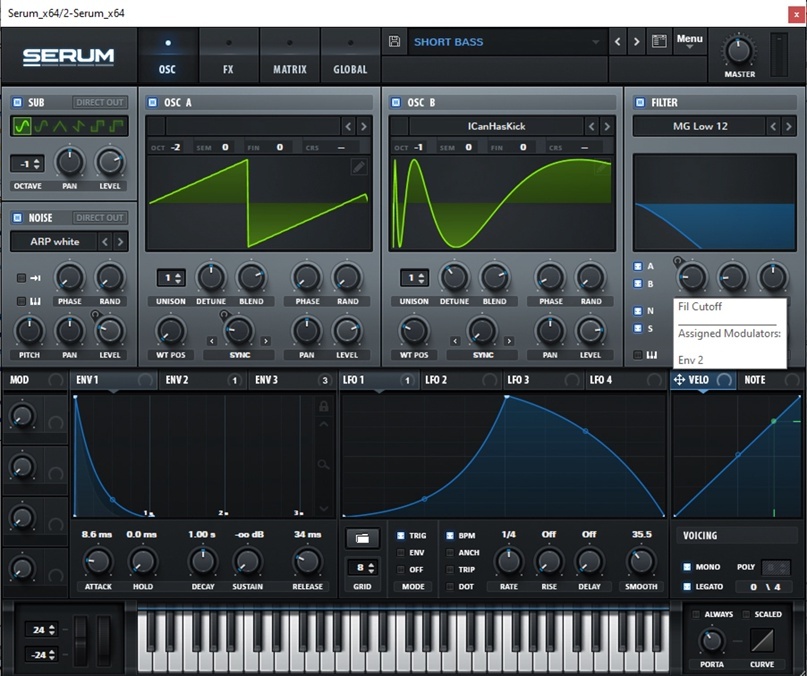Viewport: 807px width, 676px height.
Task: Click the OSC B wavetable waveform display
Action: pyautogui.click(x=502, y=203)
